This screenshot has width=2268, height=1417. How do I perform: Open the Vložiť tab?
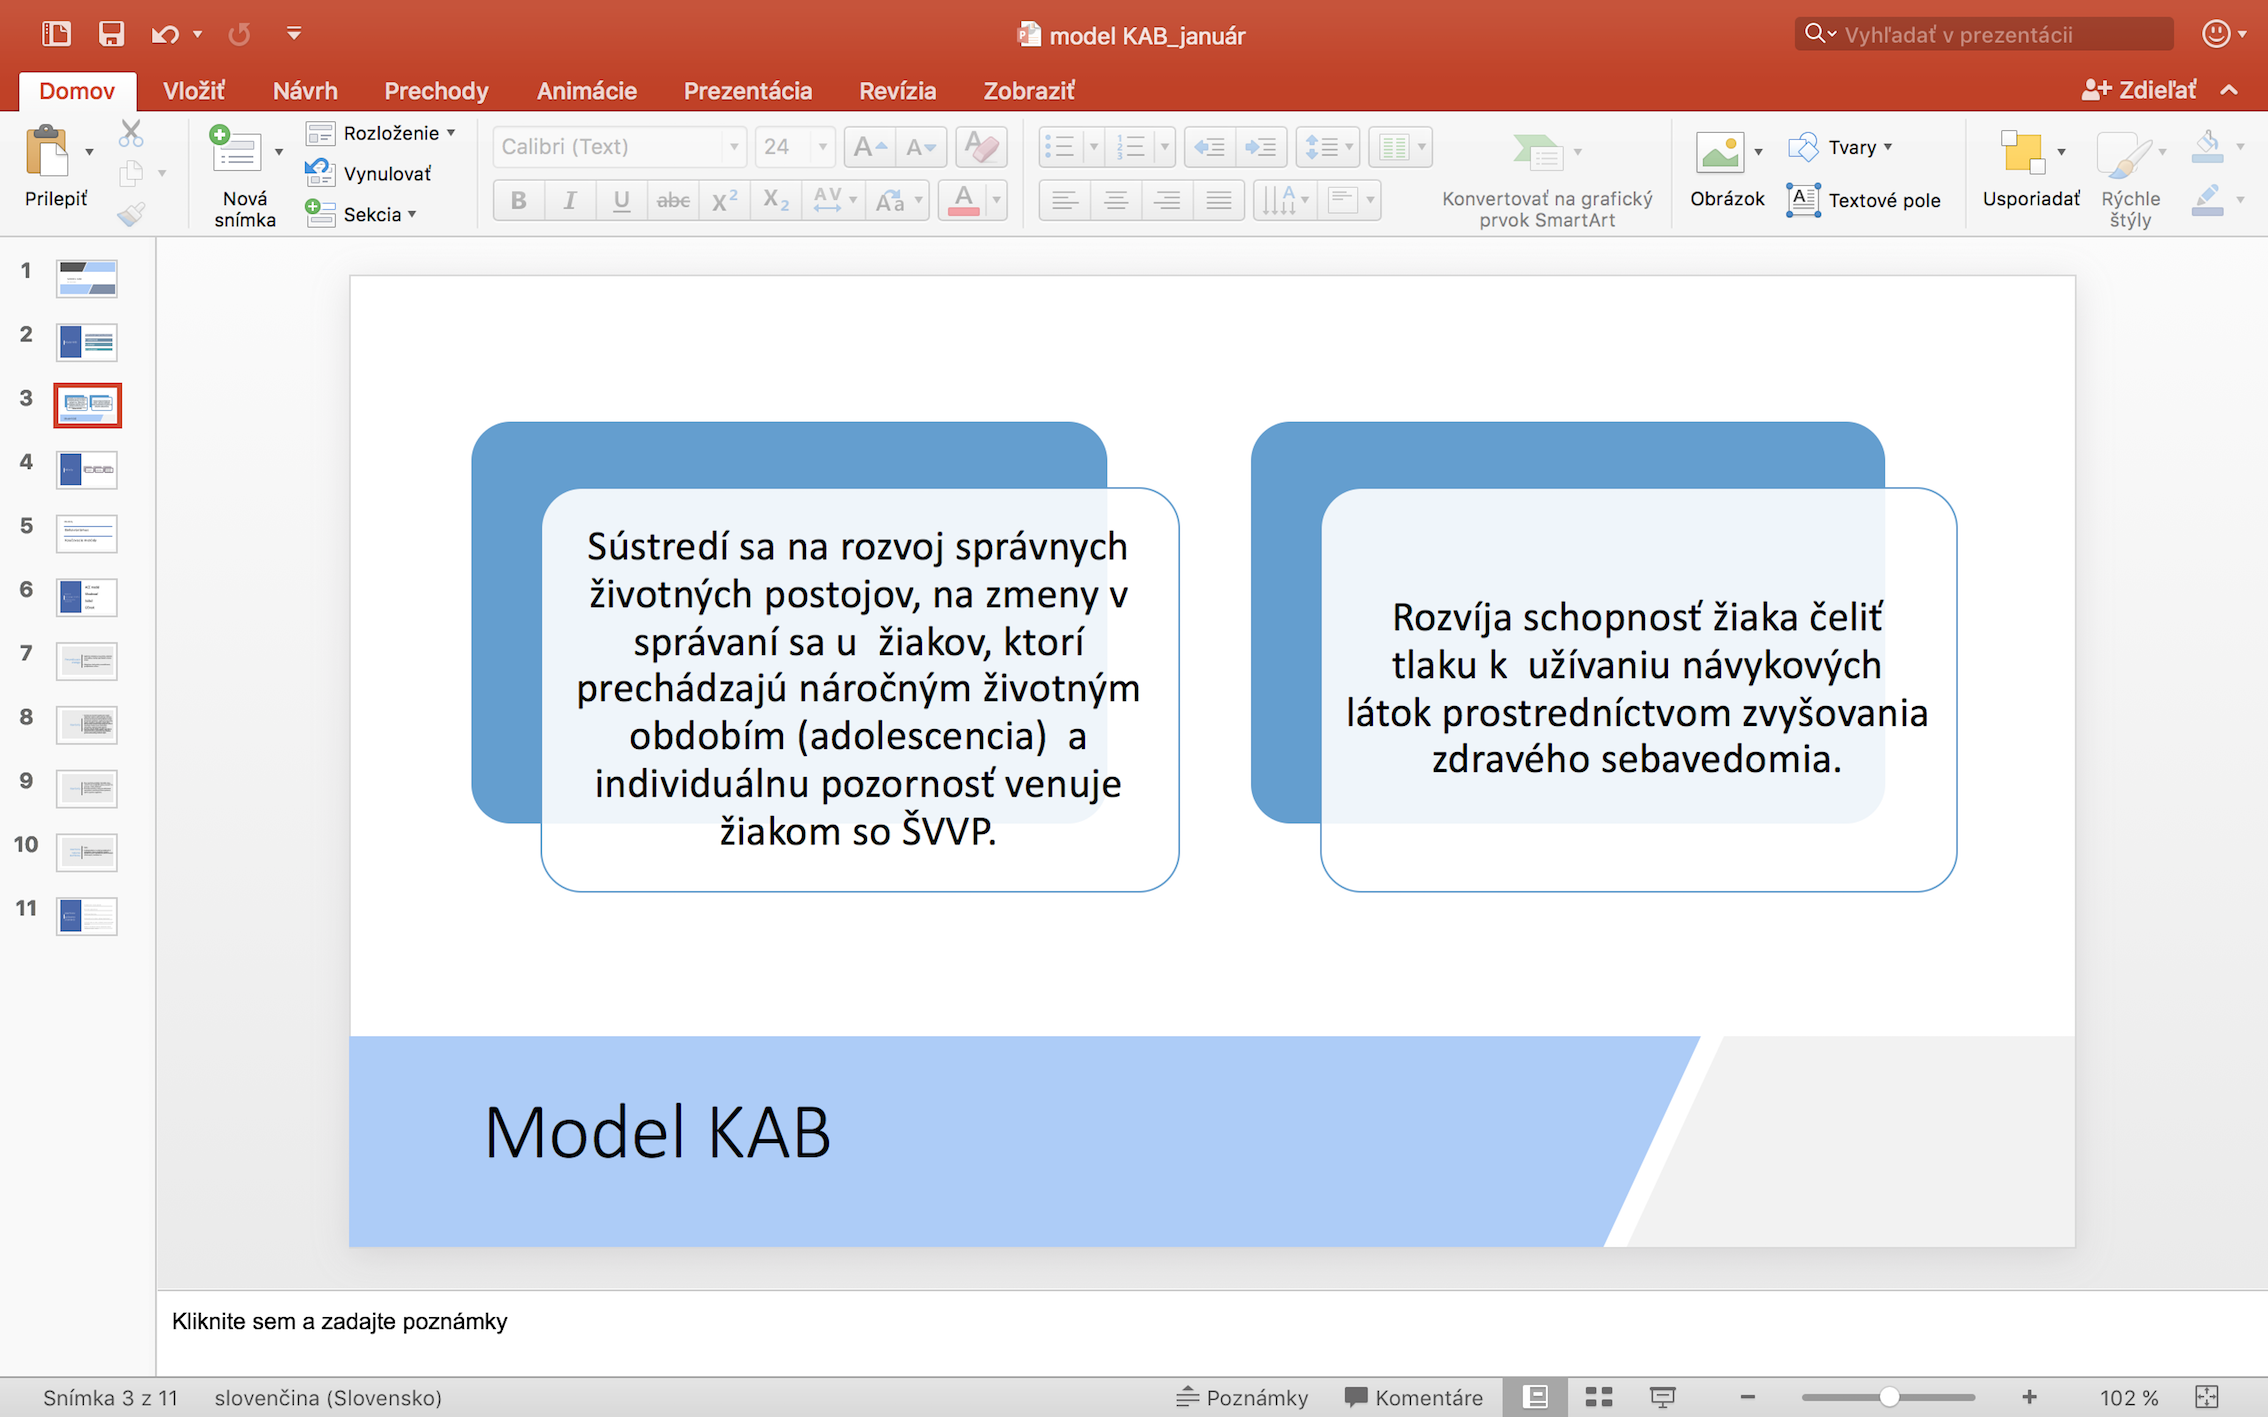pyautogui.click(x=193, y=91)
